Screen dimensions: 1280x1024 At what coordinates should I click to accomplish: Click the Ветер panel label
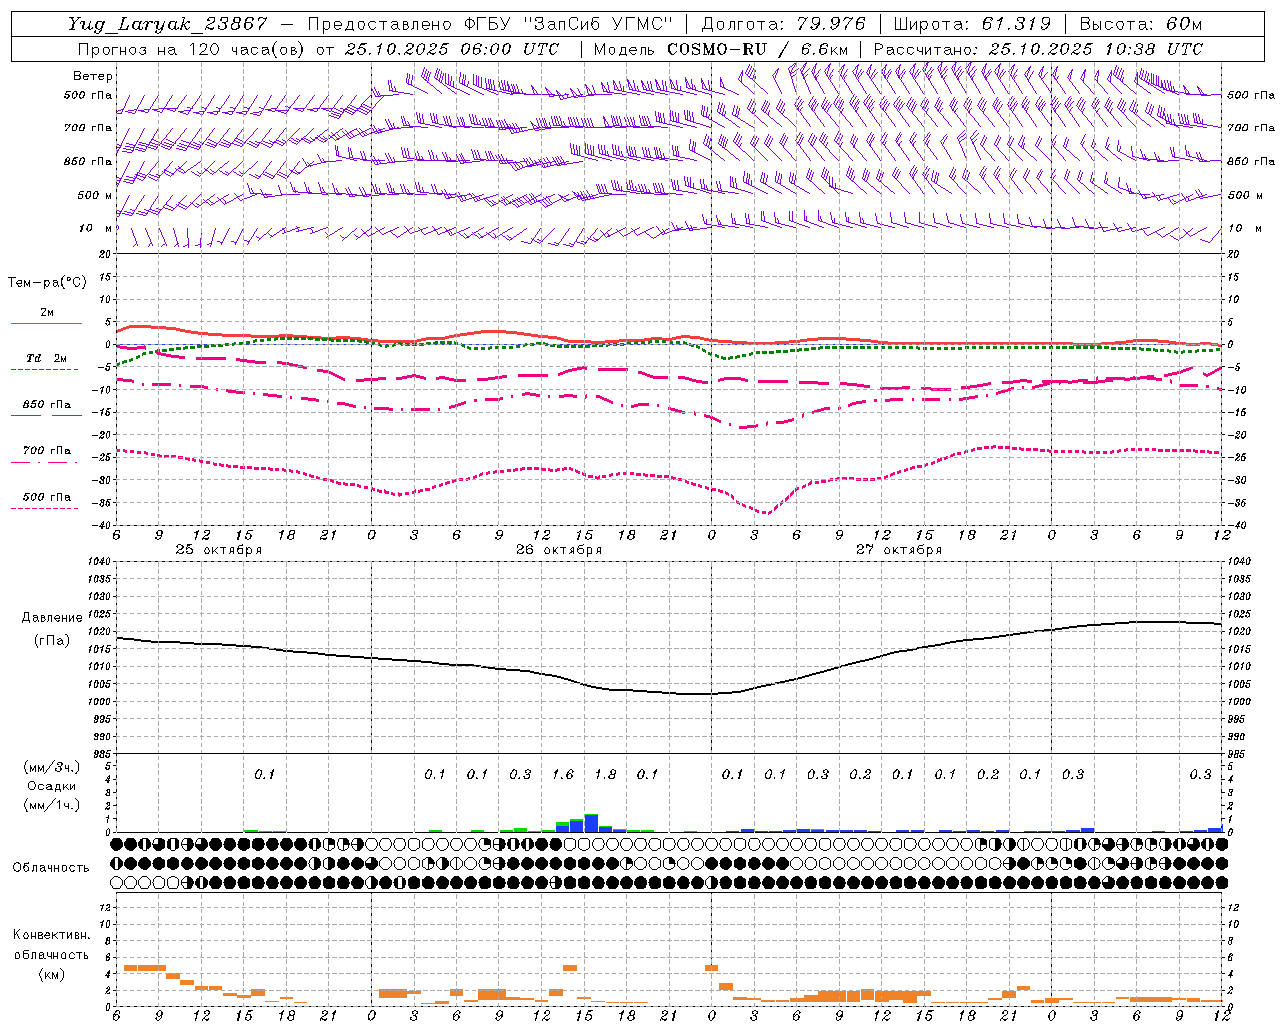[93, 76]
